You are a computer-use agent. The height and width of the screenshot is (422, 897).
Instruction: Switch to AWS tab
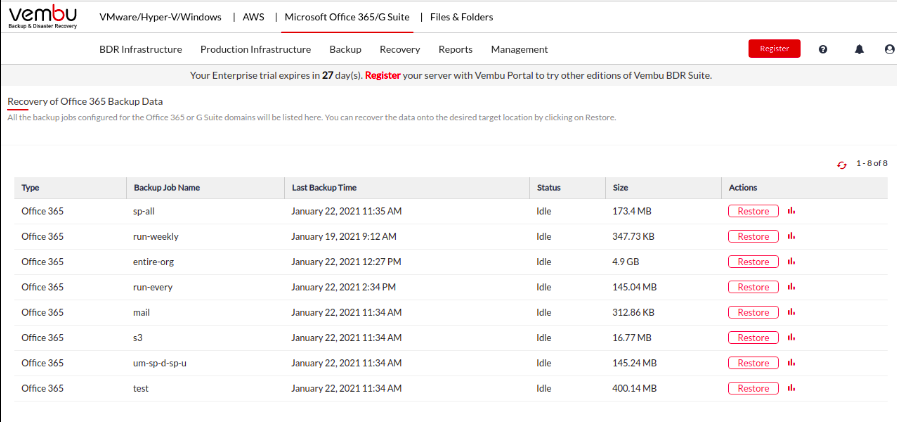click(x=253, y=17)
